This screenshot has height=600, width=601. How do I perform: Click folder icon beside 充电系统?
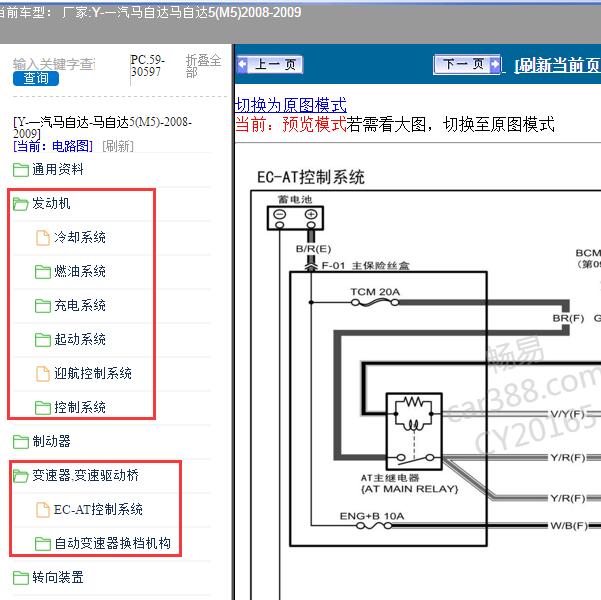[x=43, y=306]
